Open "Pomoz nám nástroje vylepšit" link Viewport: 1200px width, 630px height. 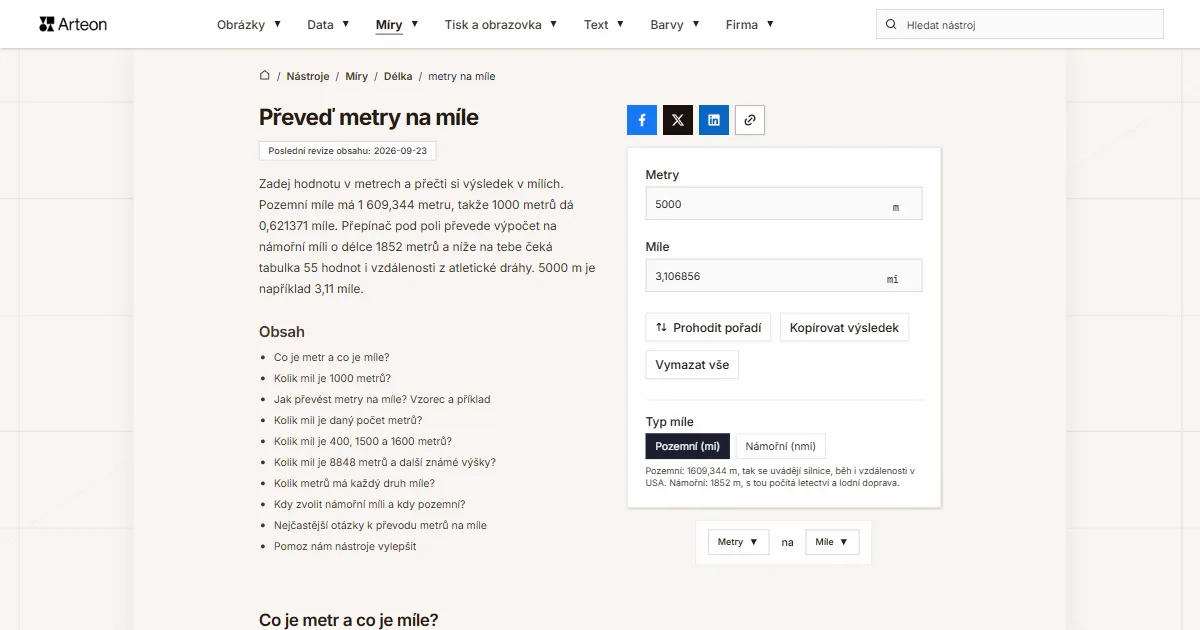click(x=345, y=546)
